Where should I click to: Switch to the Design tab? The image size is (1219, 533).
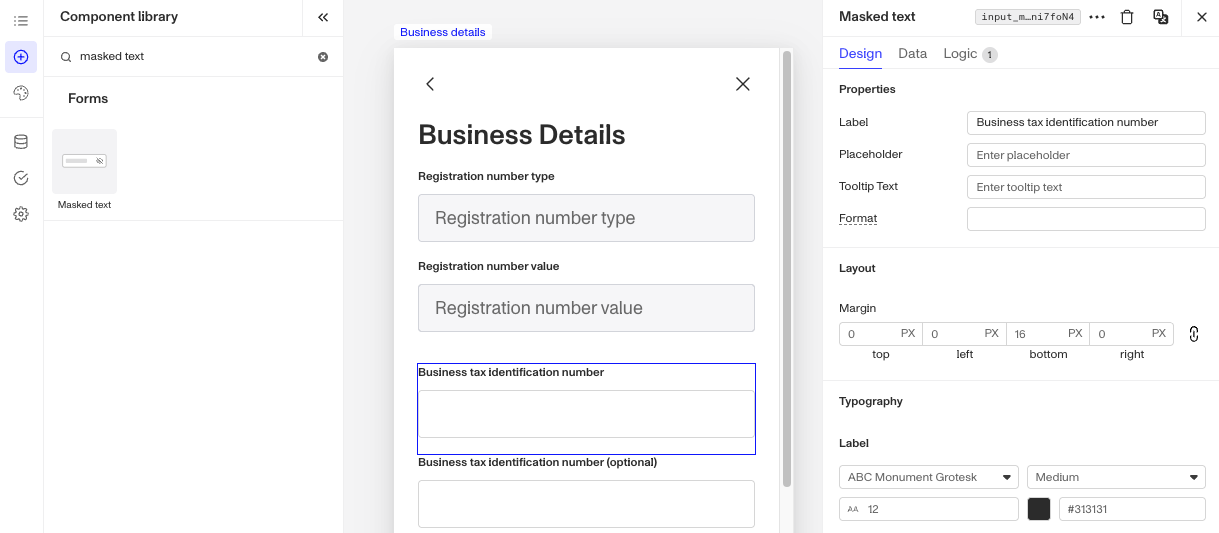click(x=860, y=54)
